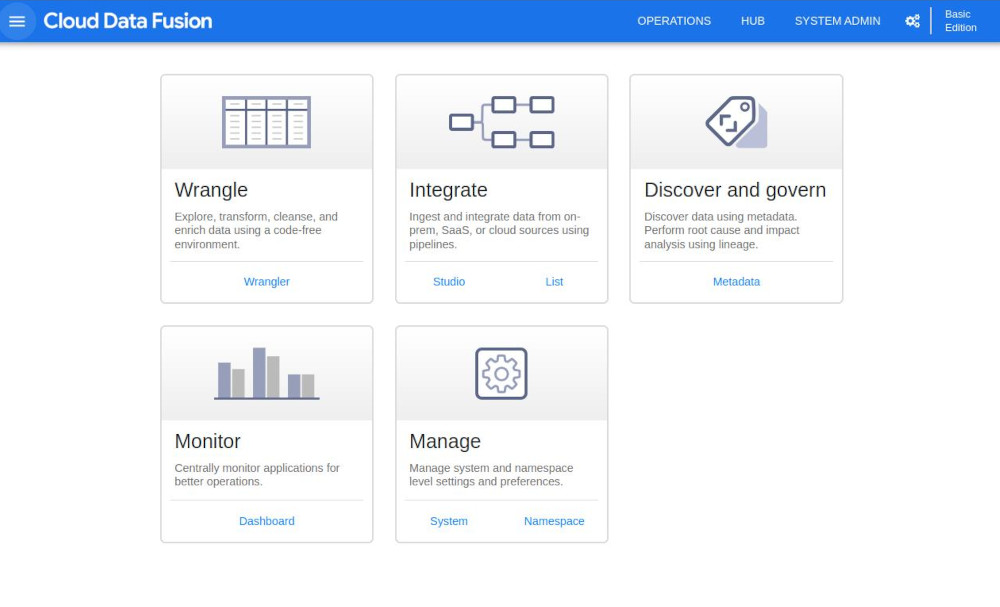1000x607 pixels.
Task: Open pipeline Studio link
Action: 449,282
